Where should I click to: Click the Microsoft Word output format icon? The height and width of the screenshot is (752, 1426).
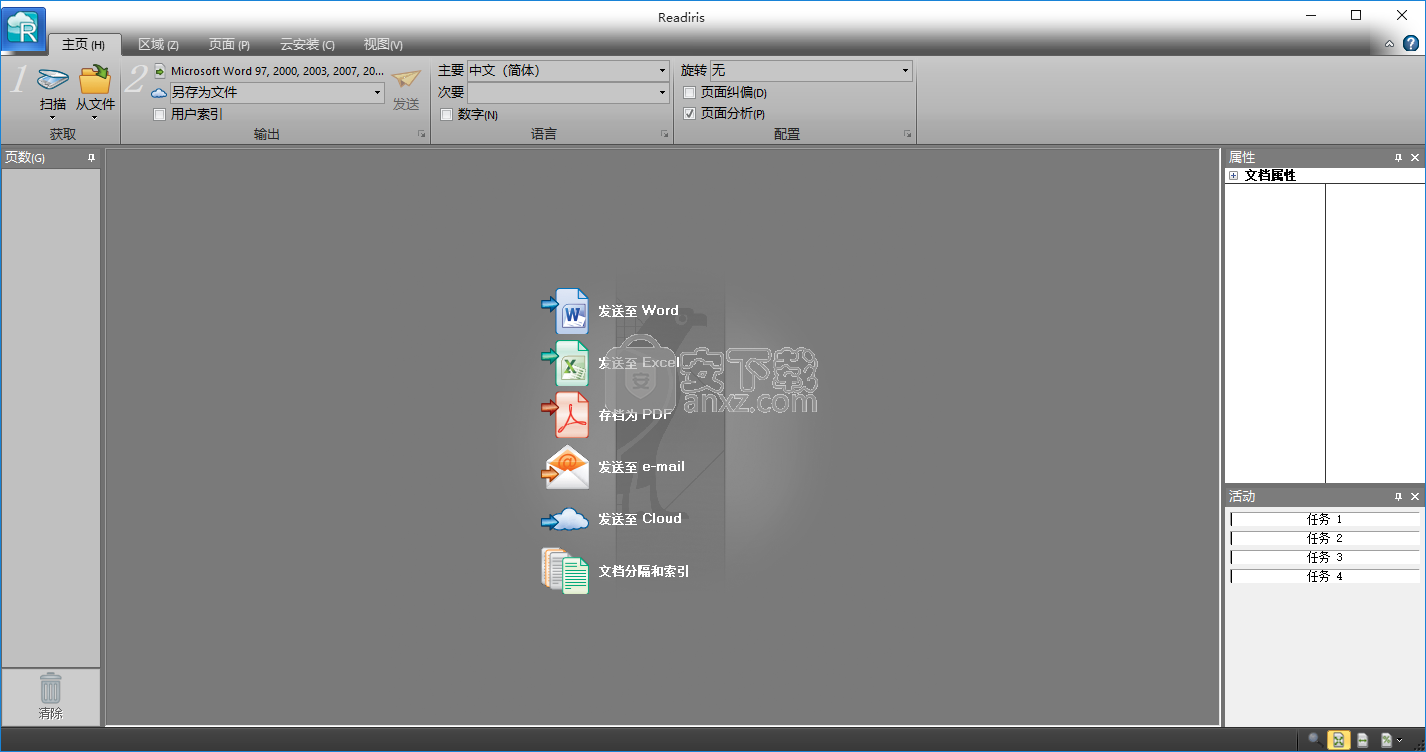(x=160, y=71)
